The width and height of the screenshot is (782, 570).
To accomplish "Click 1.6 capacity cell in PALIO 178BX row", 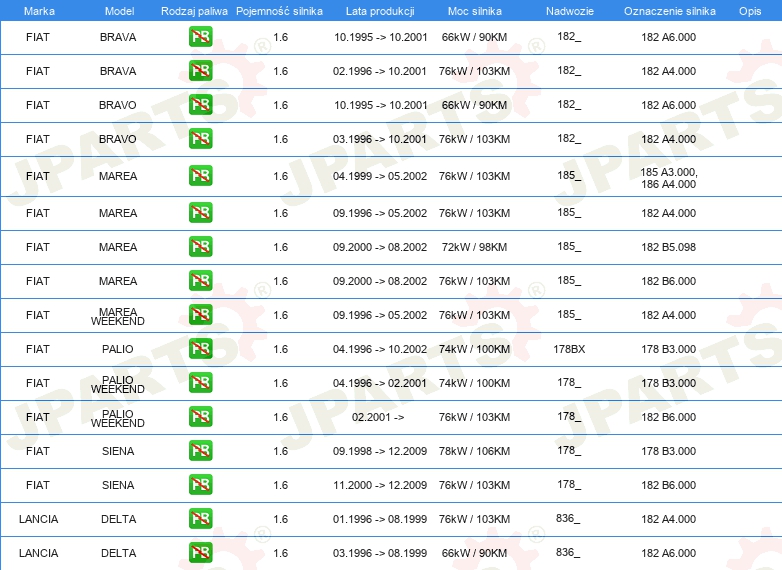I will point(280,349).
